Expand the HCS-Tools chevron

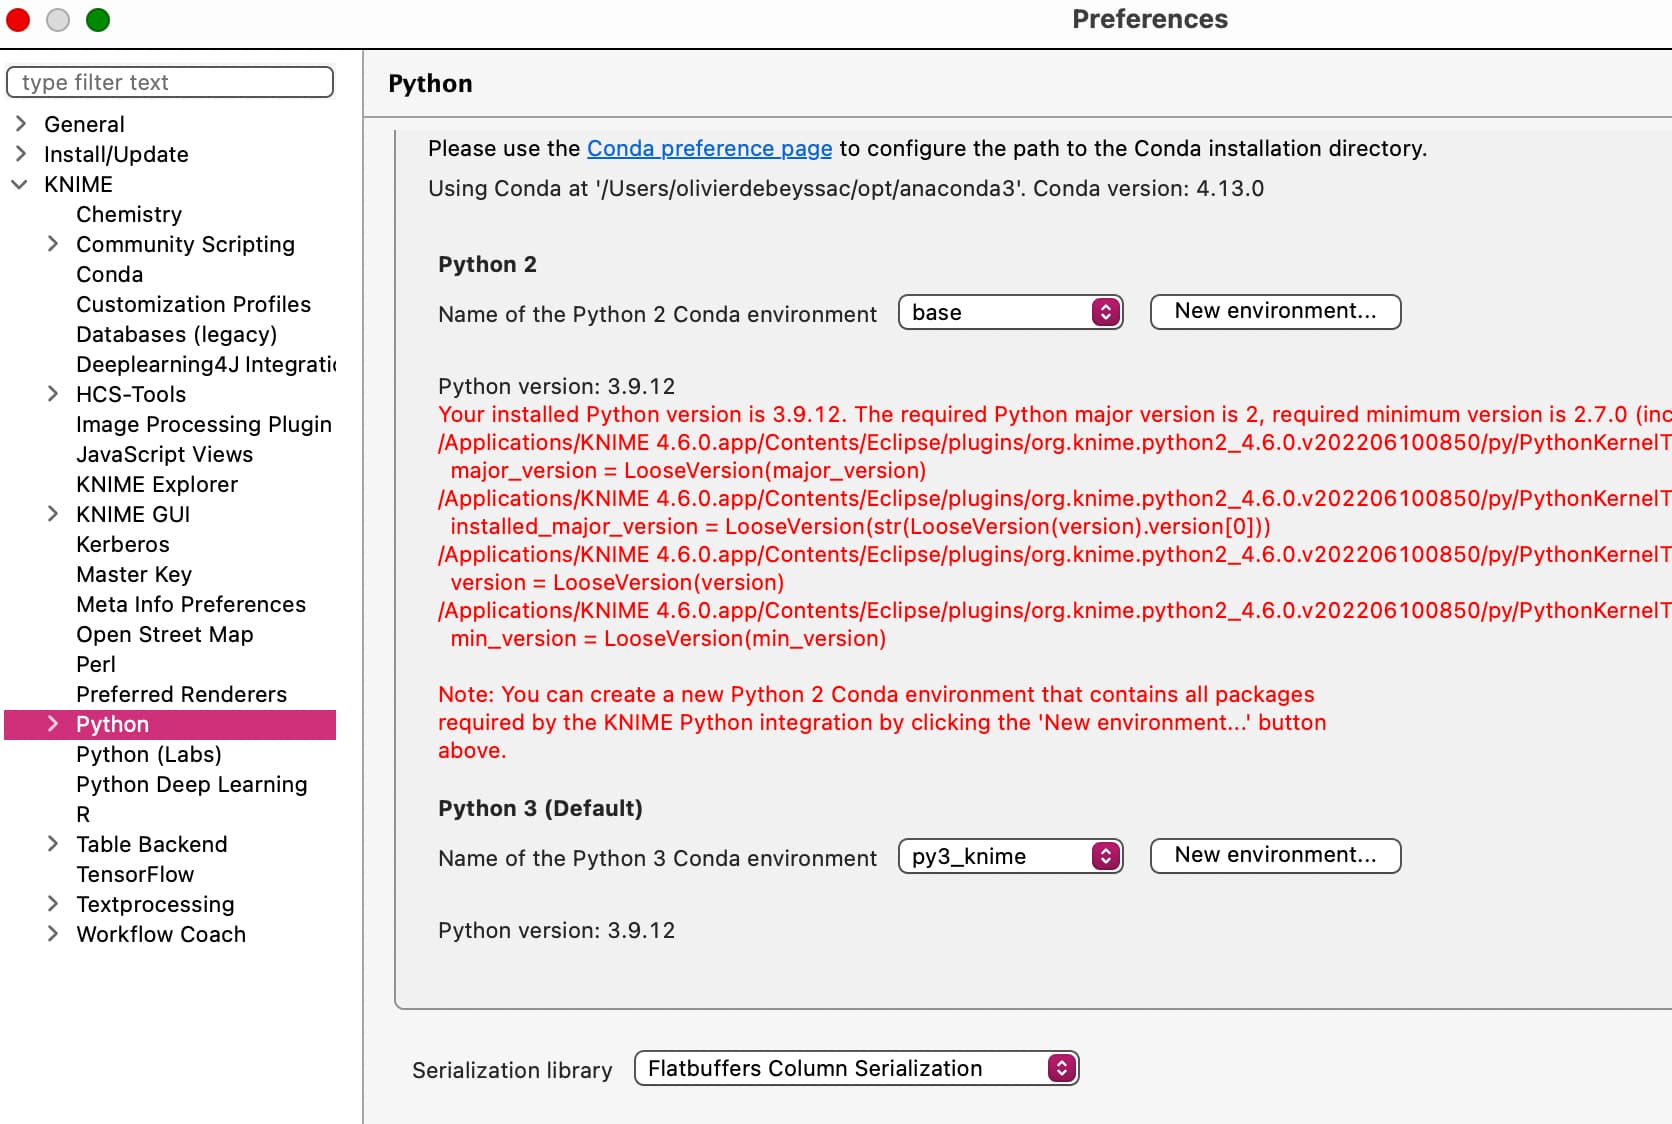click(x=53, y=394)
